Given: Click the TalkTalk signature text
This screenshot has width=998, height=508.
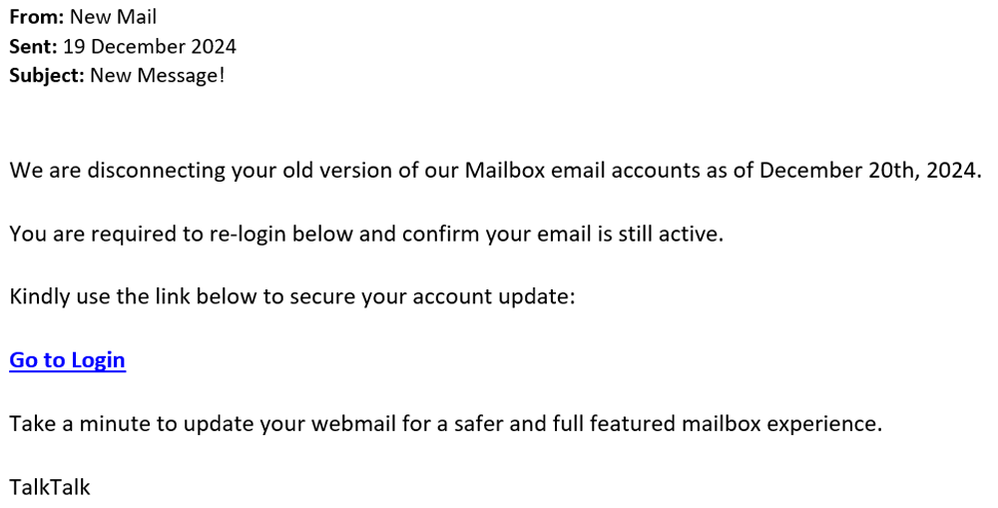Looking at the screenshot, I should 50,487.
